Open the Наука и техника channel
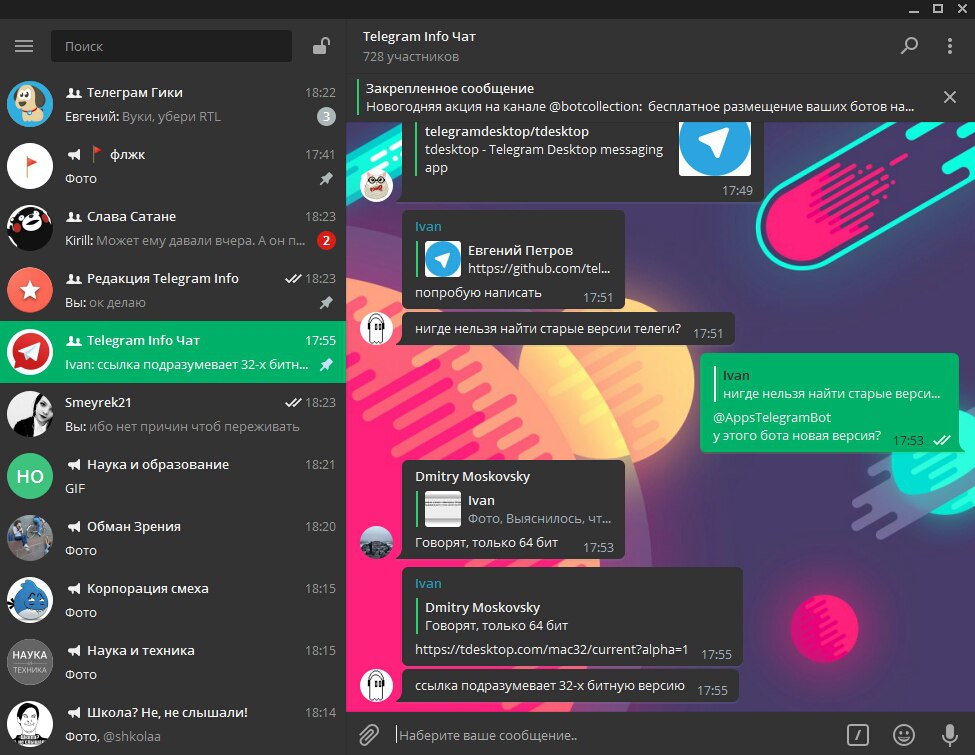Image resolution: width=975 pixels, height=755 pixels. point(173,662)
